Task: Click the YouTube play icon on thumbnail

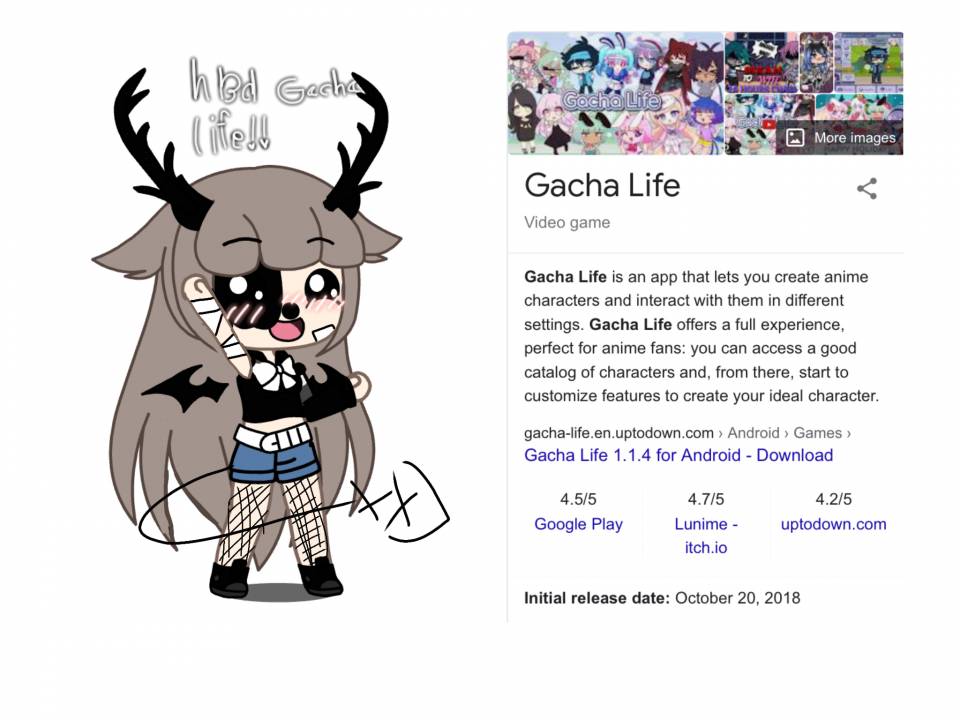Action: coord(767,124)
